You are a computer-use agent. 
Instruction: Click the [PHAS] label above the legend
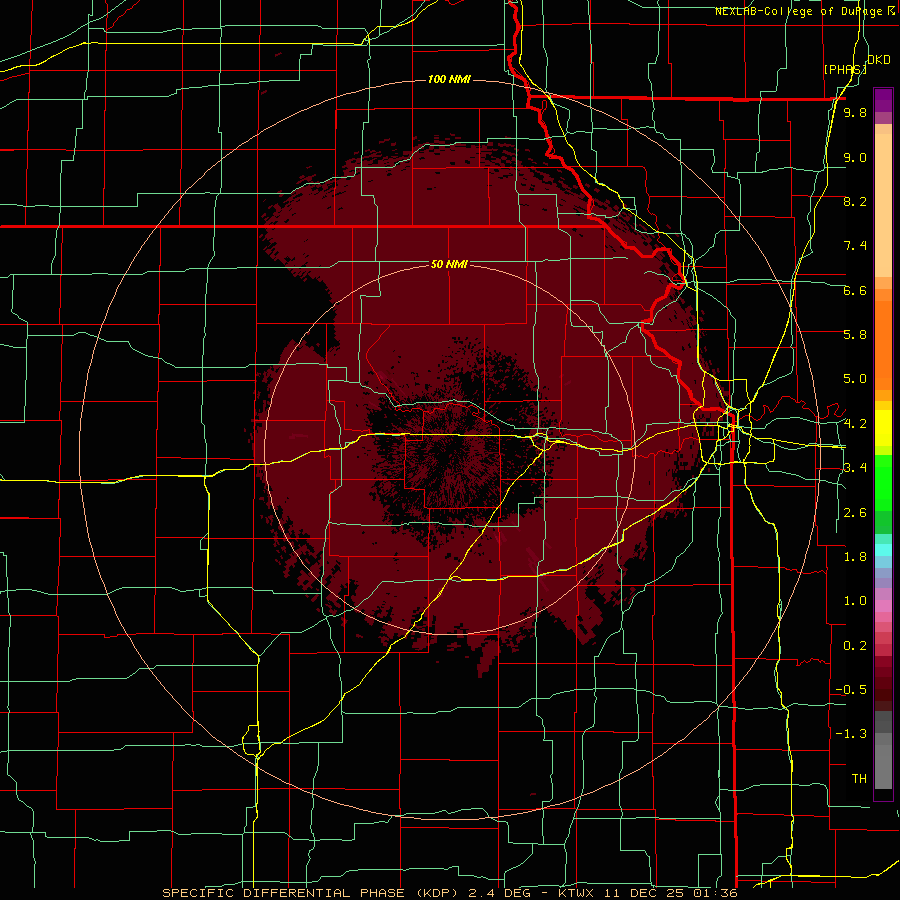point(845,69)
